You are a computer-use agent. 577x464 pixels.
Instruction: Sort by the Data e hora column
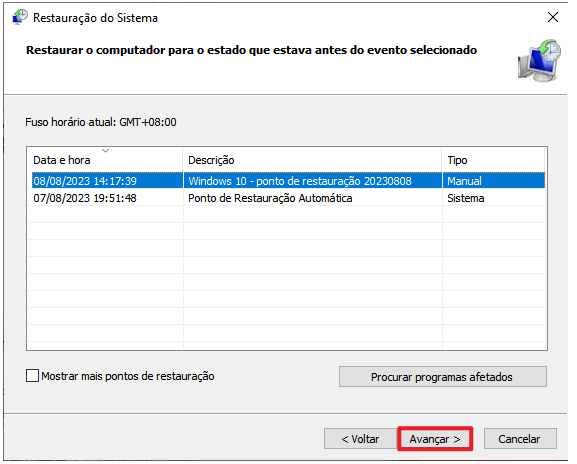(x=105, y=160)
